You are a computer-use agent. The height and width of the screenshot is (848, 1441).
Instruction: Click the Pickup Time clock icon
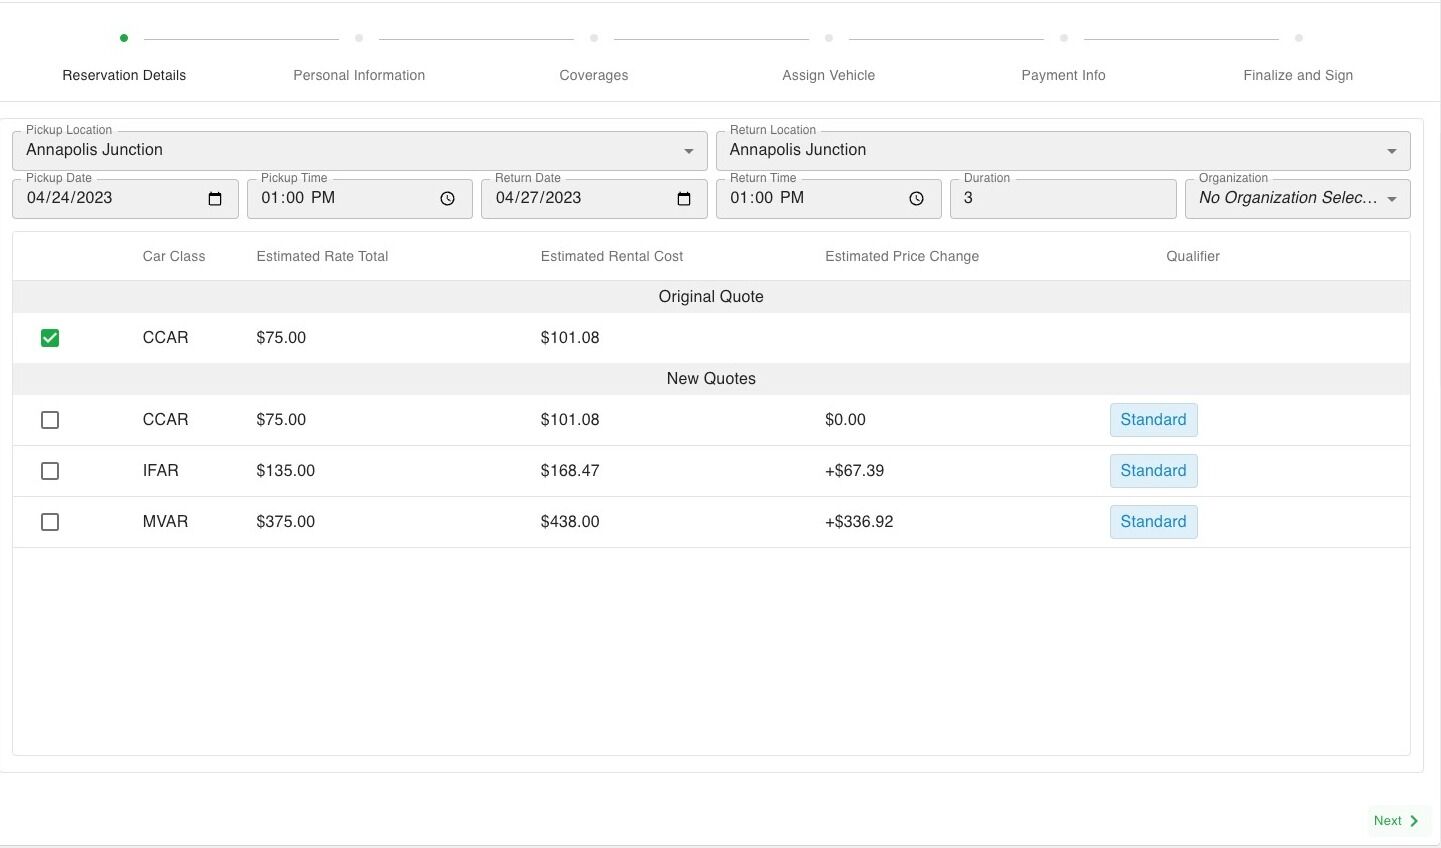(447, 198)
